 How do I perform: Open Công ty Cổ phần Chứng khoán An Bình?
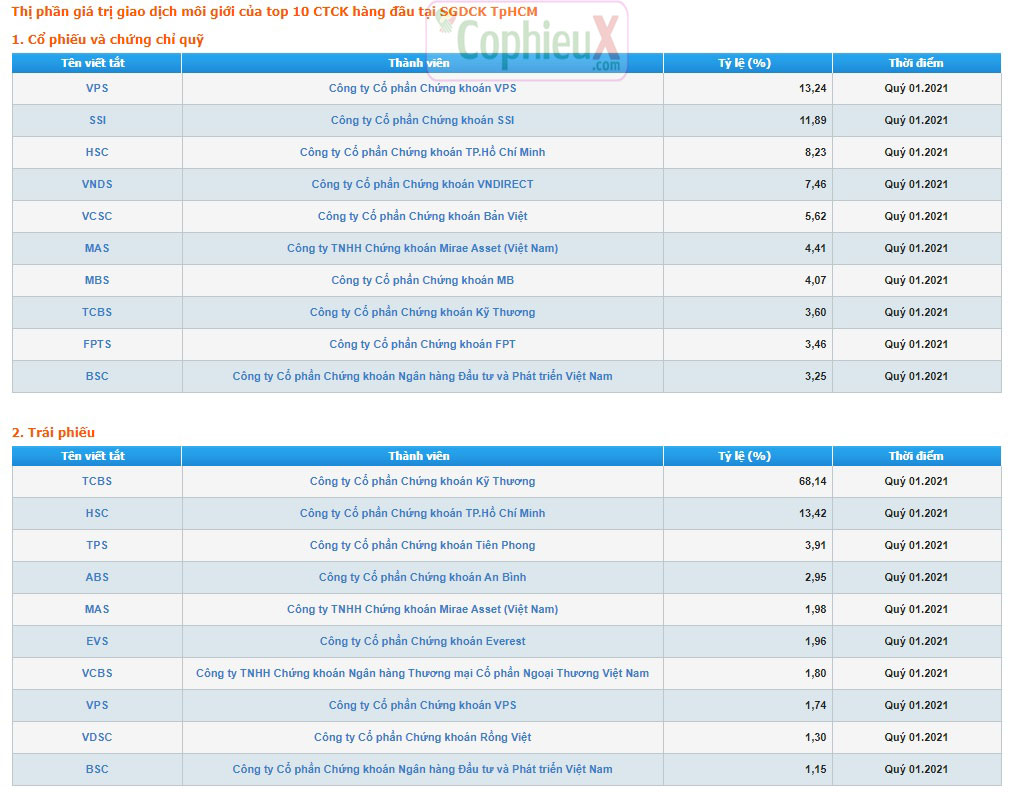(x=422, y=577)
